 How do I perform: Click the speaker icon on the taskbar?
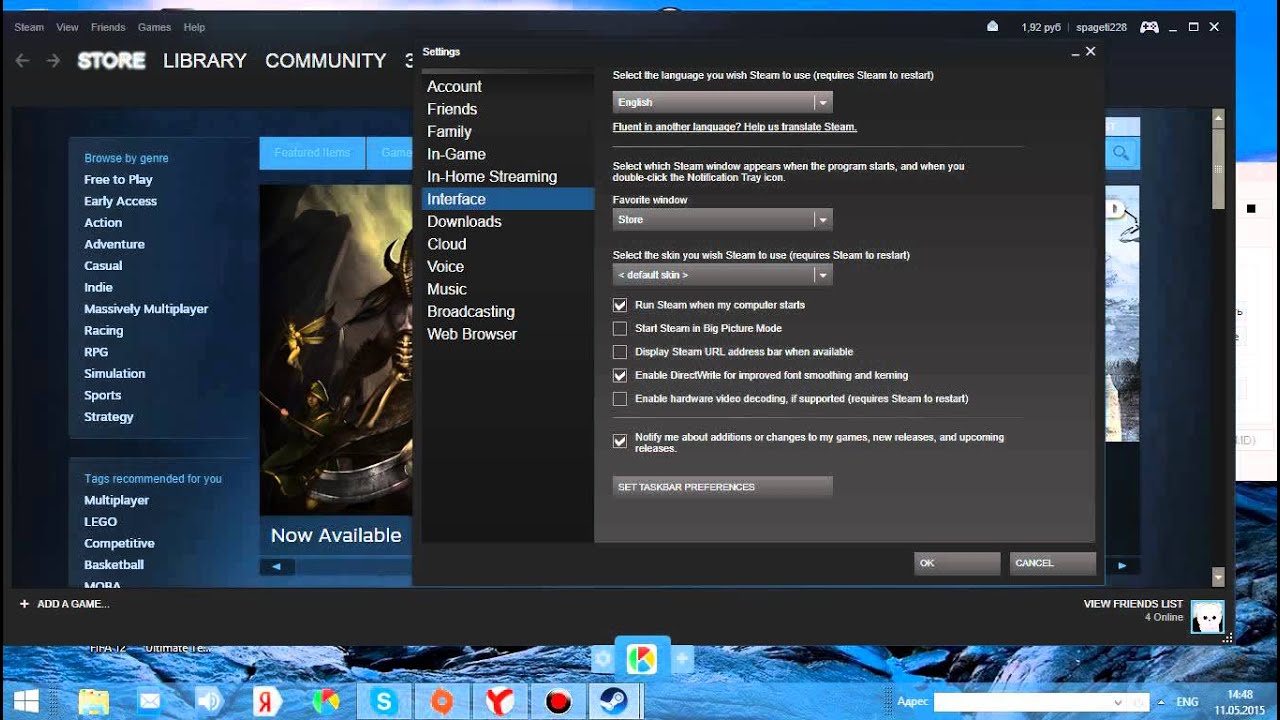click(208, 701)
